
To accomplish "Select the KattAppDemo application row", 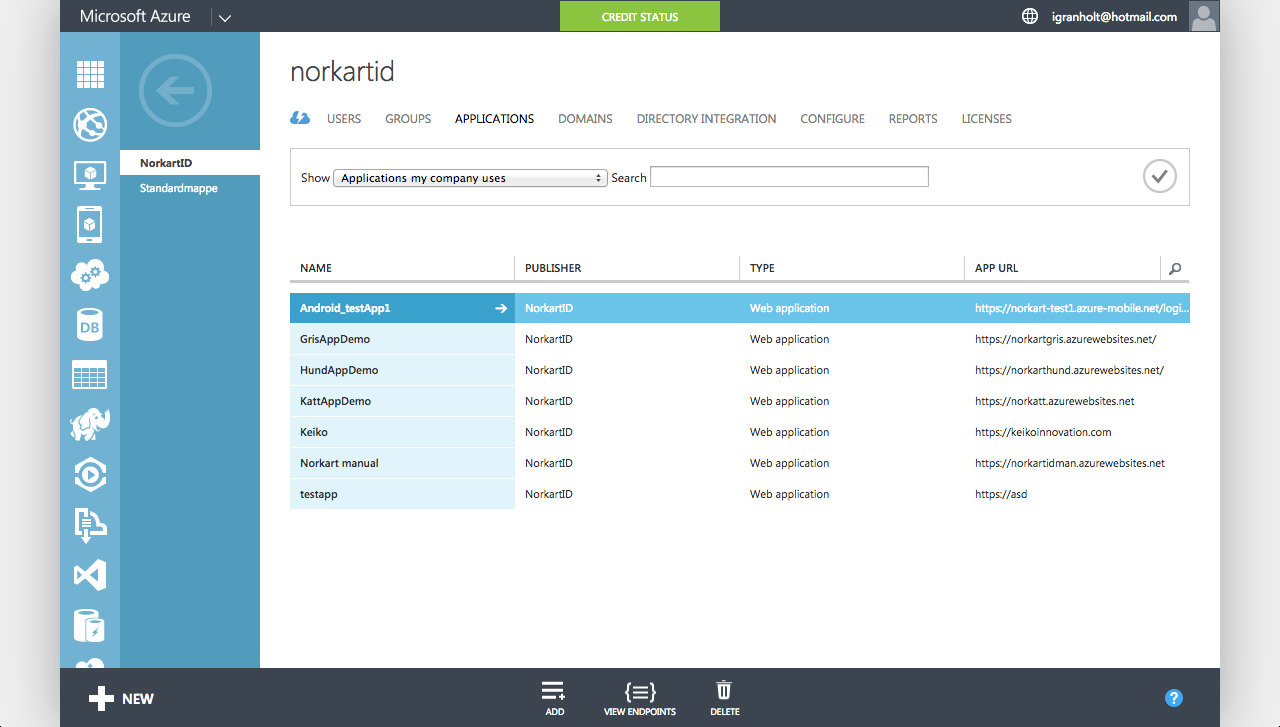I will click(x=740, y=401).
